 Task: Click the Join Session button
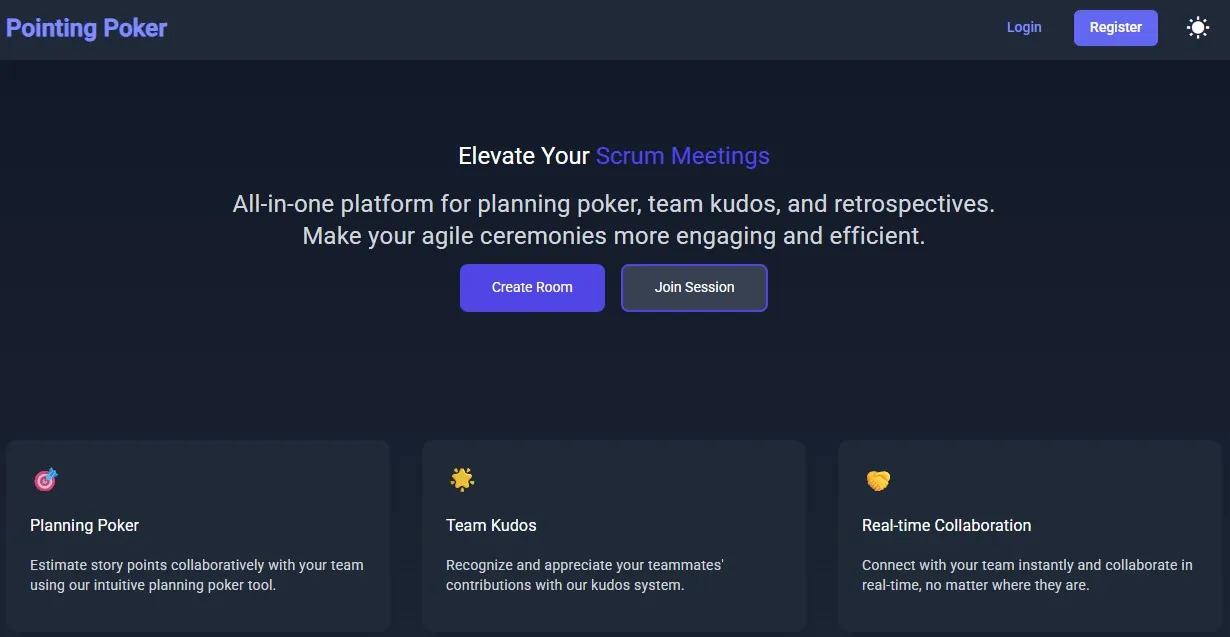tap(694, 288)
